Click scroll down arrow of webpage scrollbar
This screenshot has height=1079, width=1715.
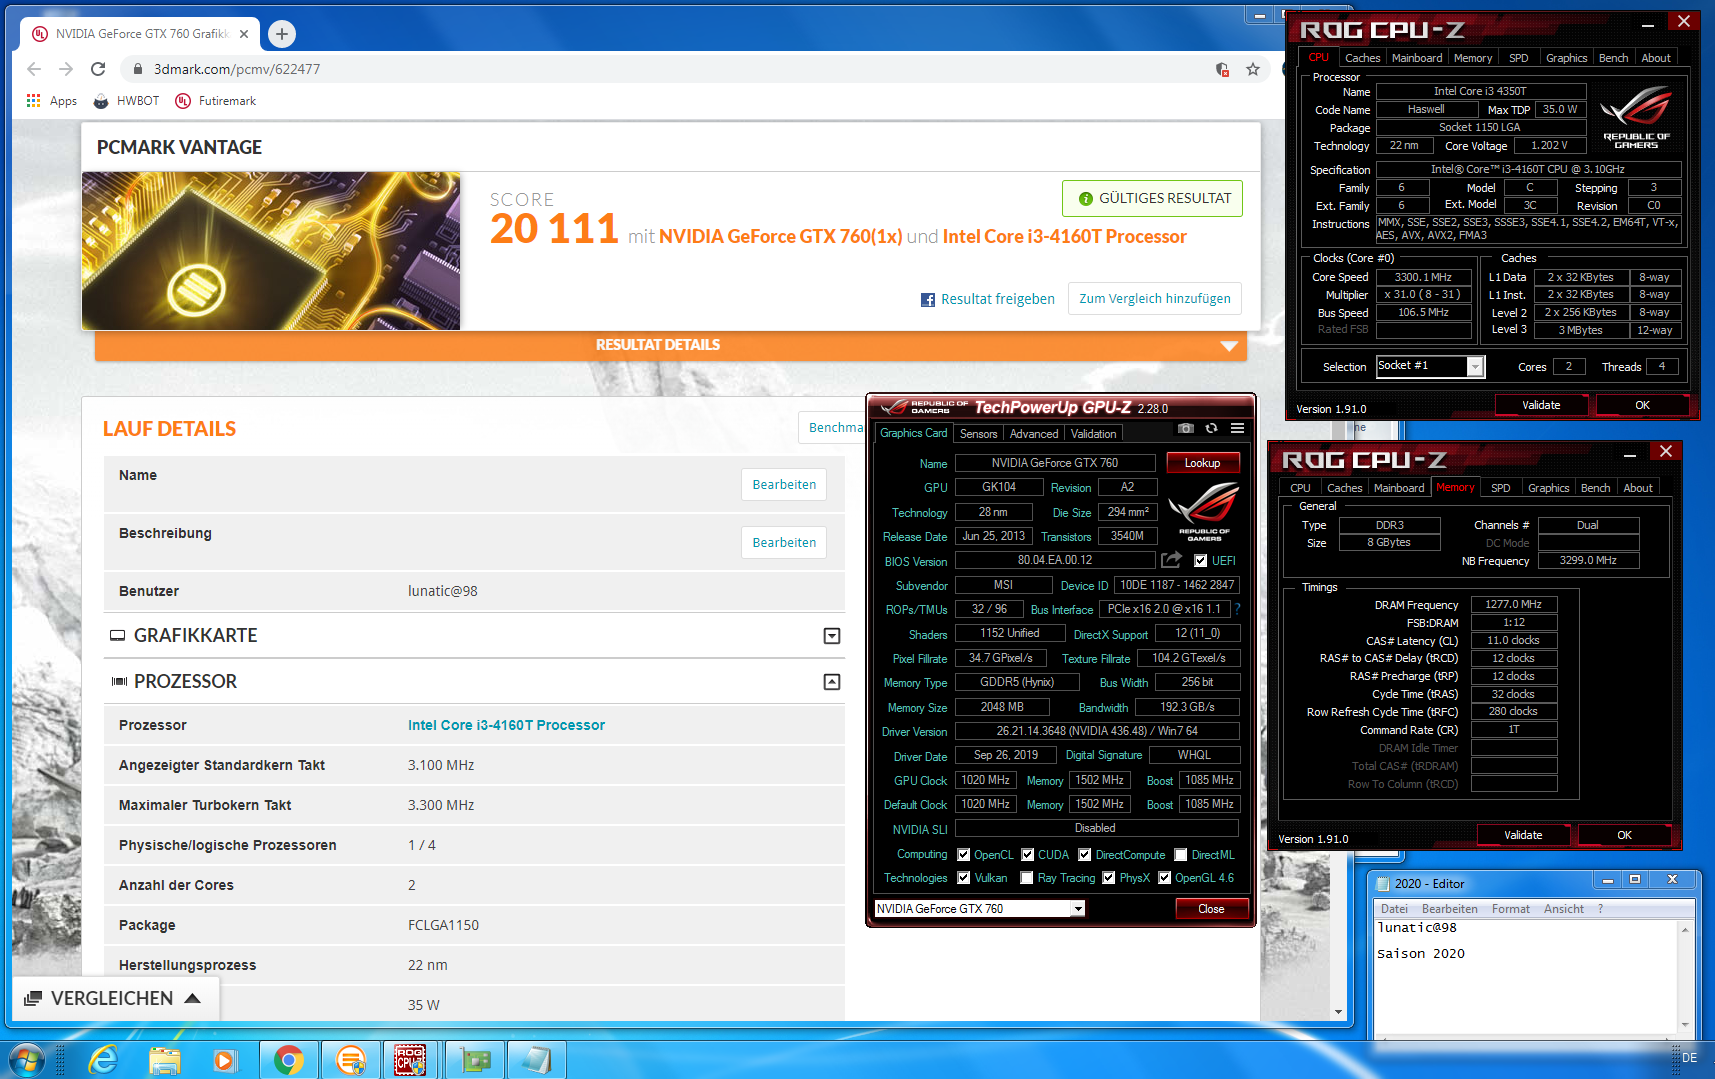coord(1339,1012)
